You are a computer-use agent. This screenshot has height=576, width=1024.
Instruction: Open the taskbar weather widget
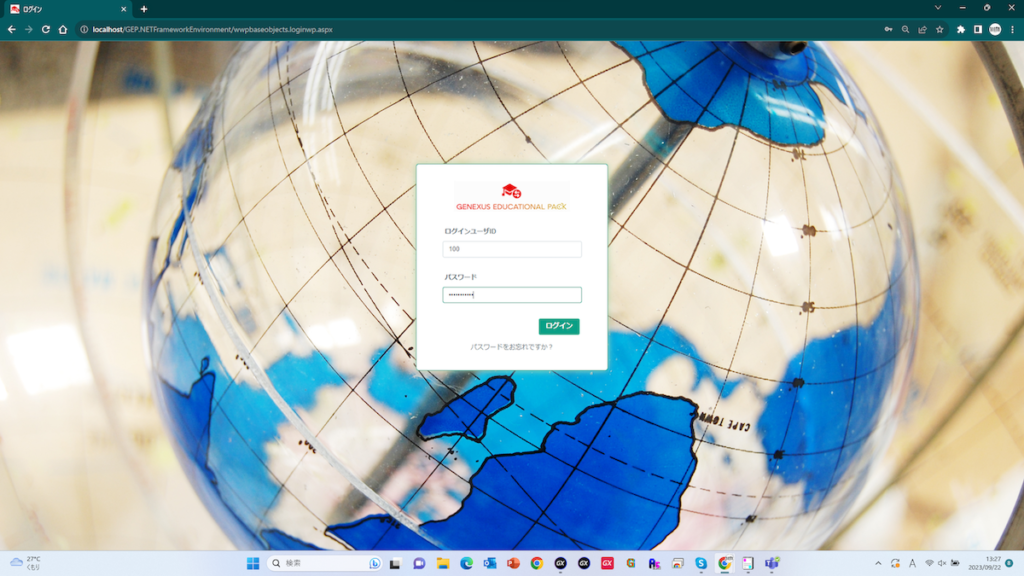coord(26,563)
